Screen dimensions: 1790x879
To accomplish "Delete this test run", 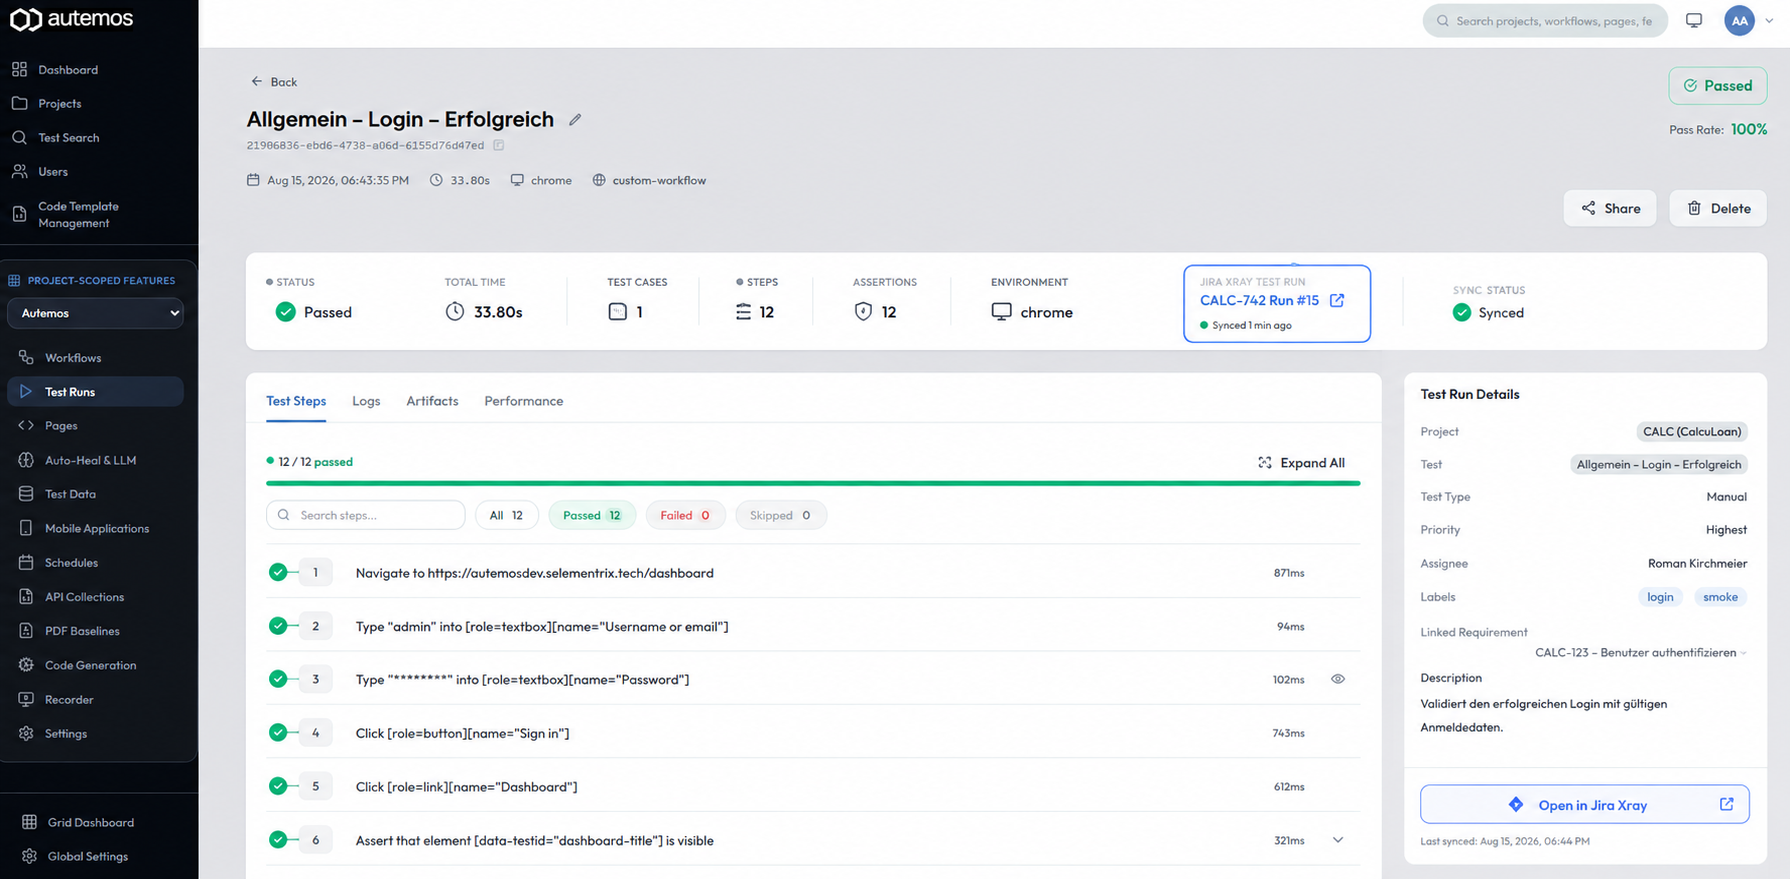I will 1718,208.
